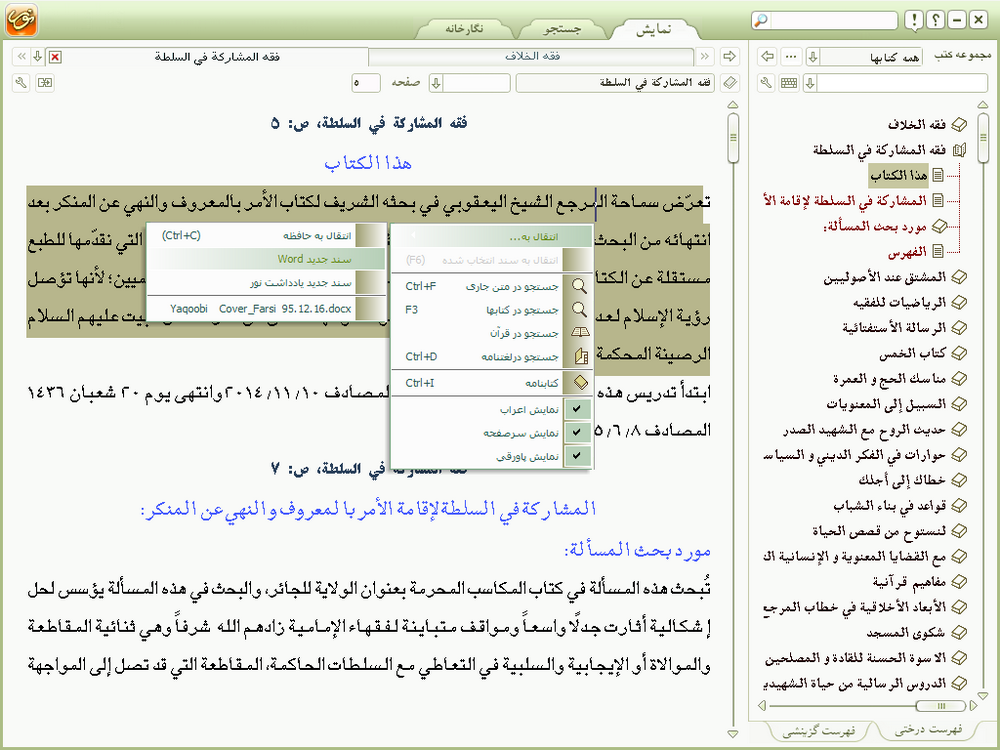This screenshot has height=750, width=1000.
Task: Click the magnifier icon for جستجو در کتابها
Action: click(x=579, y=310)
